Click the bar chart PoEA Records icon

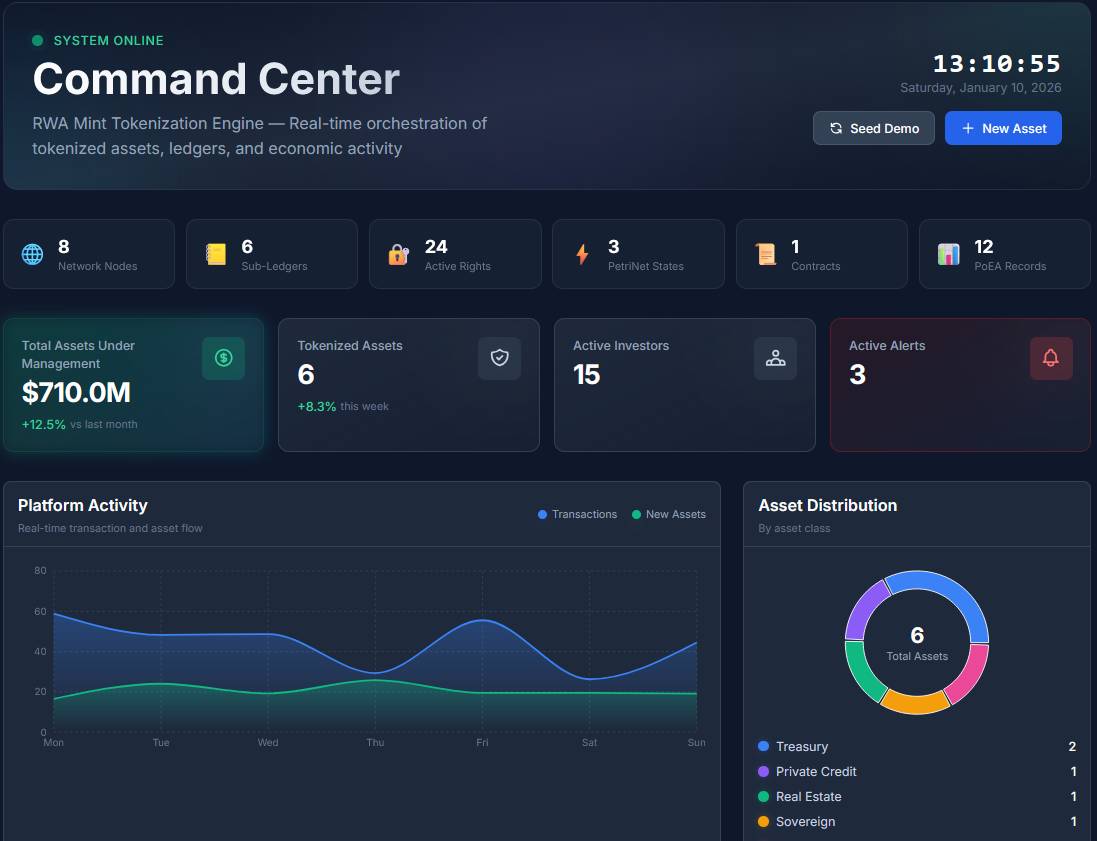point(949,254)
